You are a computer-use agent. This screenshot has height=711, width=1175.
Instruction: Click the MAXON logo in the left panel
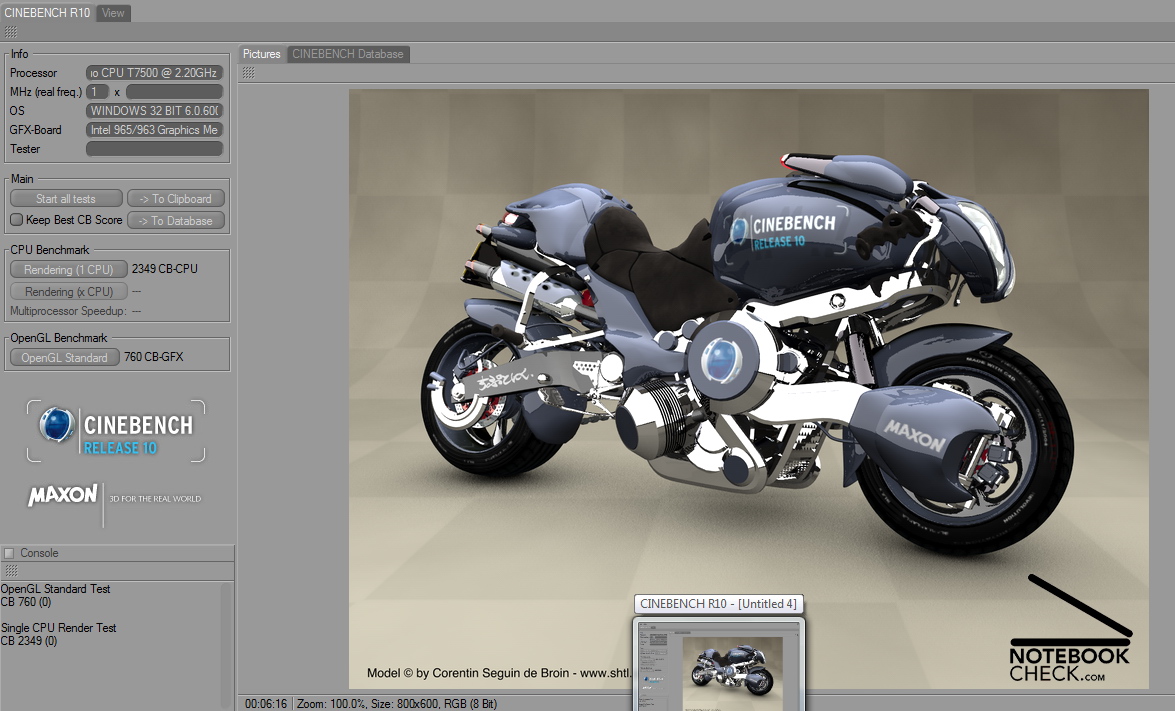tap(64, 496)
